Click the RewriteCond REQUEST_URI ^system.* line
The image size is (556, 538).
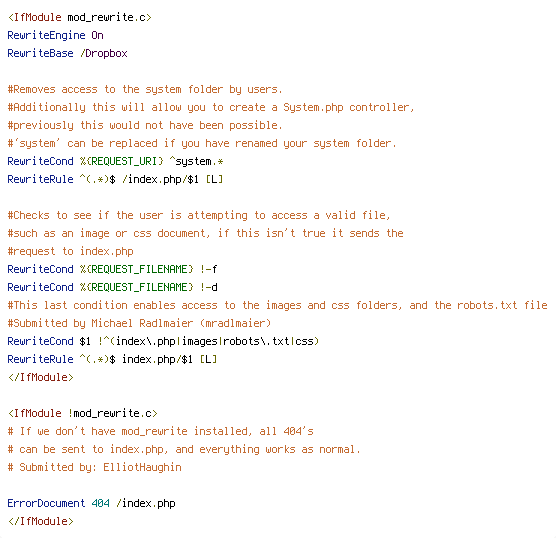click(x=116, y=161)
